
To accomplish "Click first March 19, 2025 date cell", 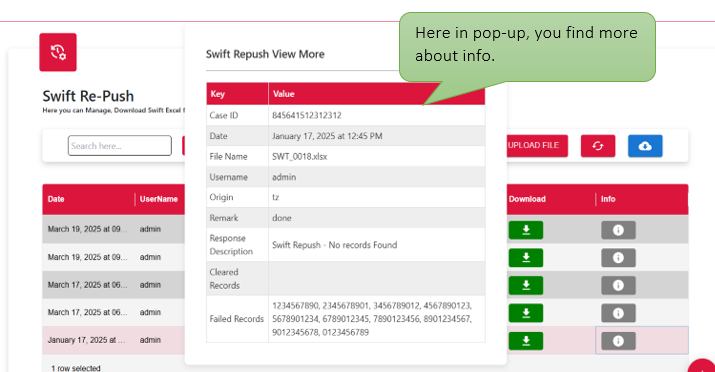I will coord(88,229).
